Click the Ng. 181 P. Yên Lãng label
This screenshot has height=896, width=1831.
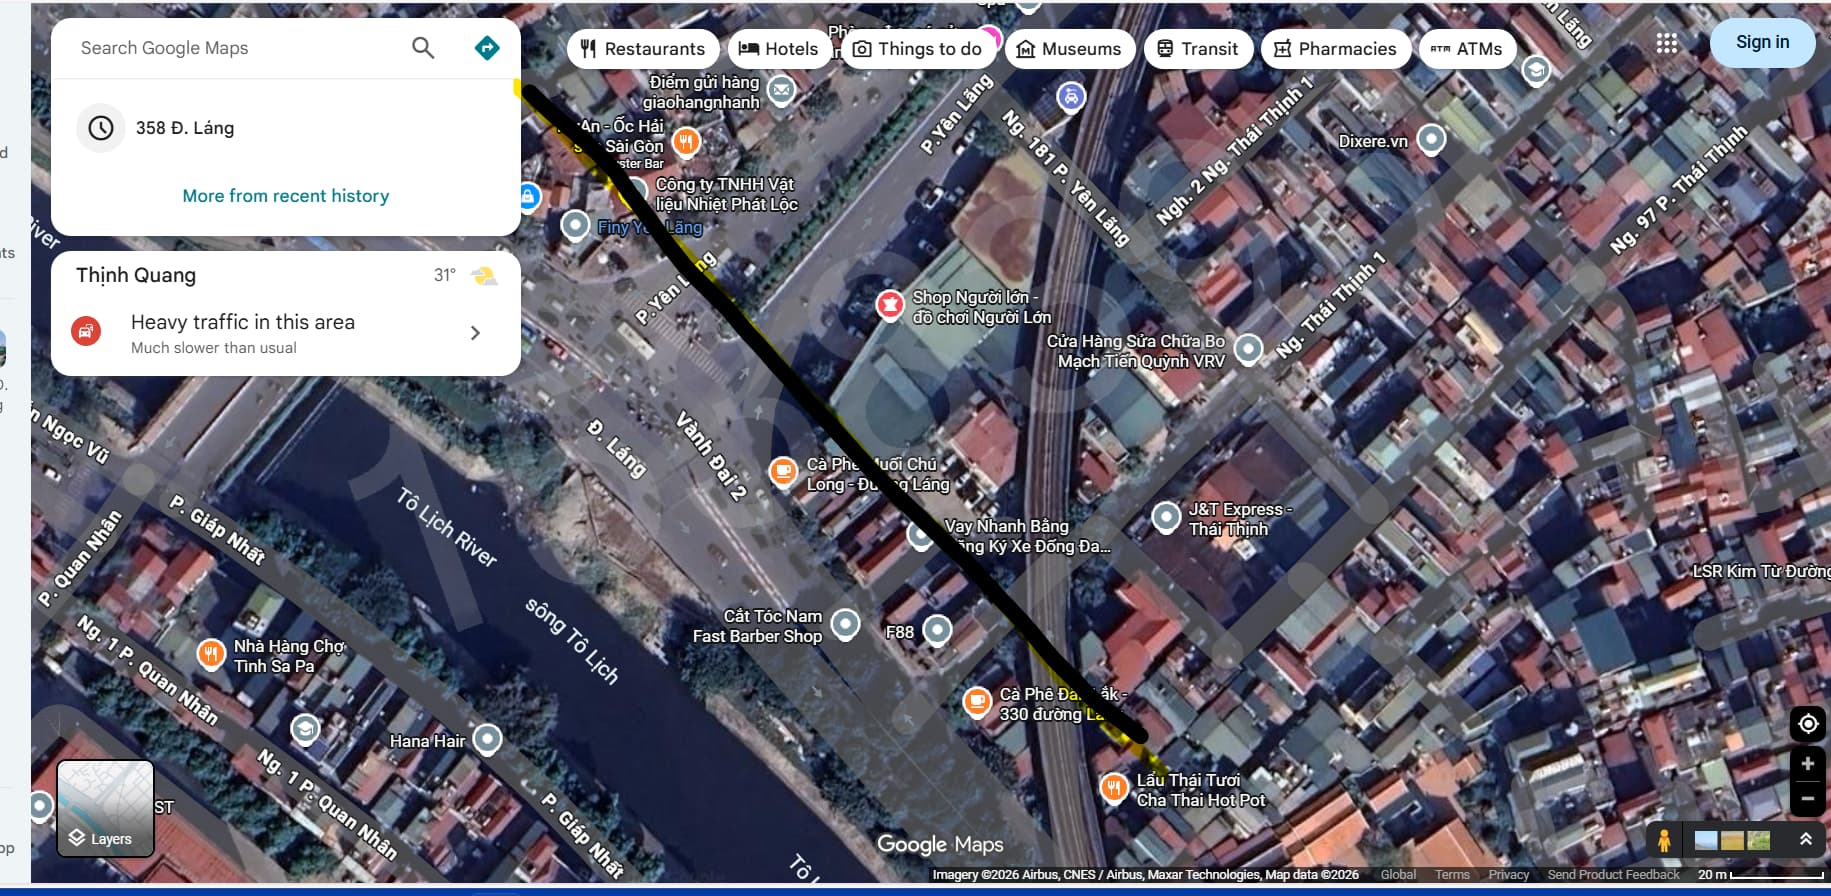pos(1066,179)
